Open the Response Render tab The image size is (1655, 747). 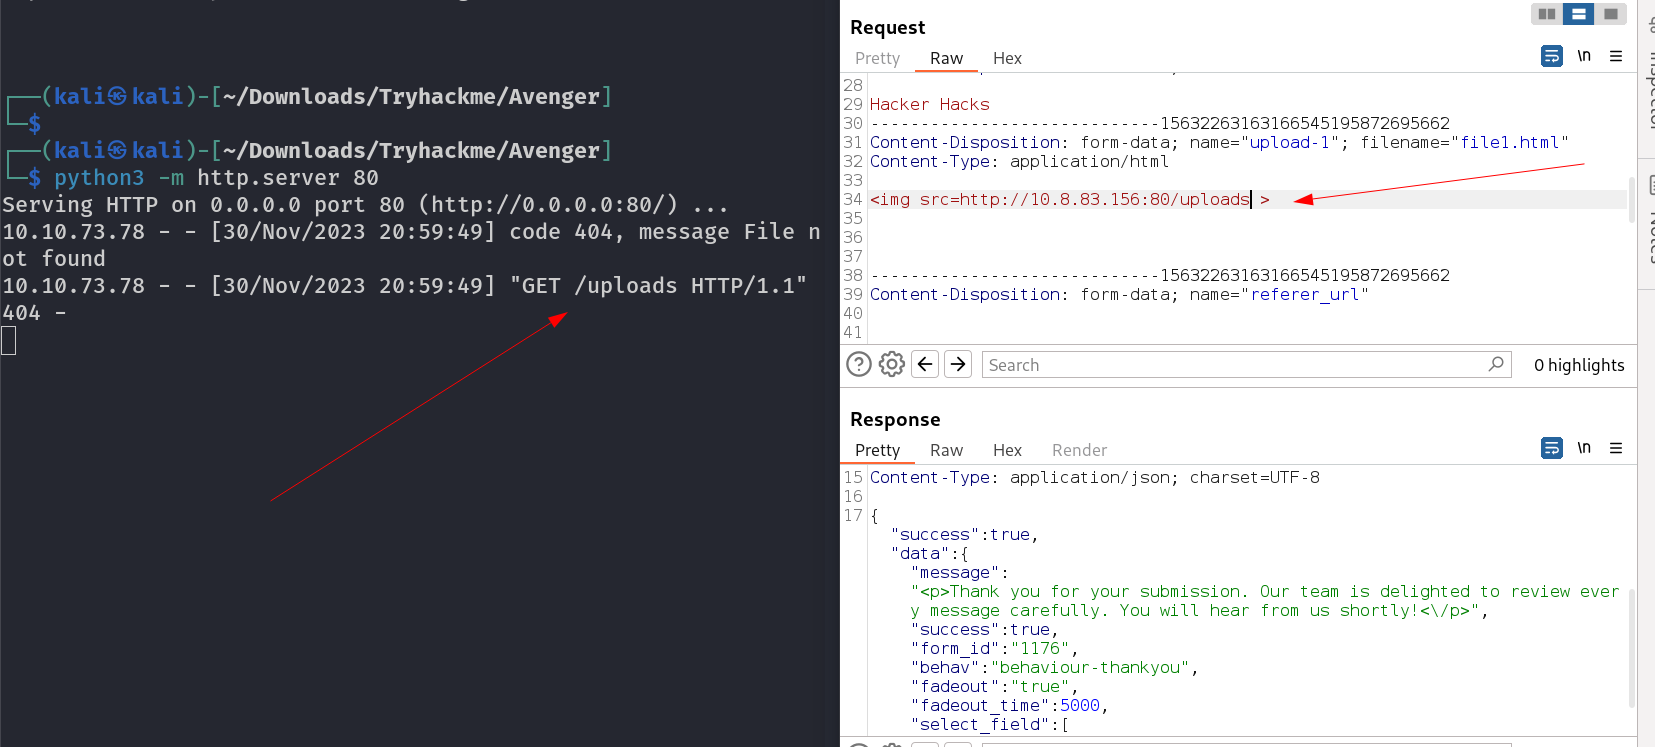coord(1079,450)
